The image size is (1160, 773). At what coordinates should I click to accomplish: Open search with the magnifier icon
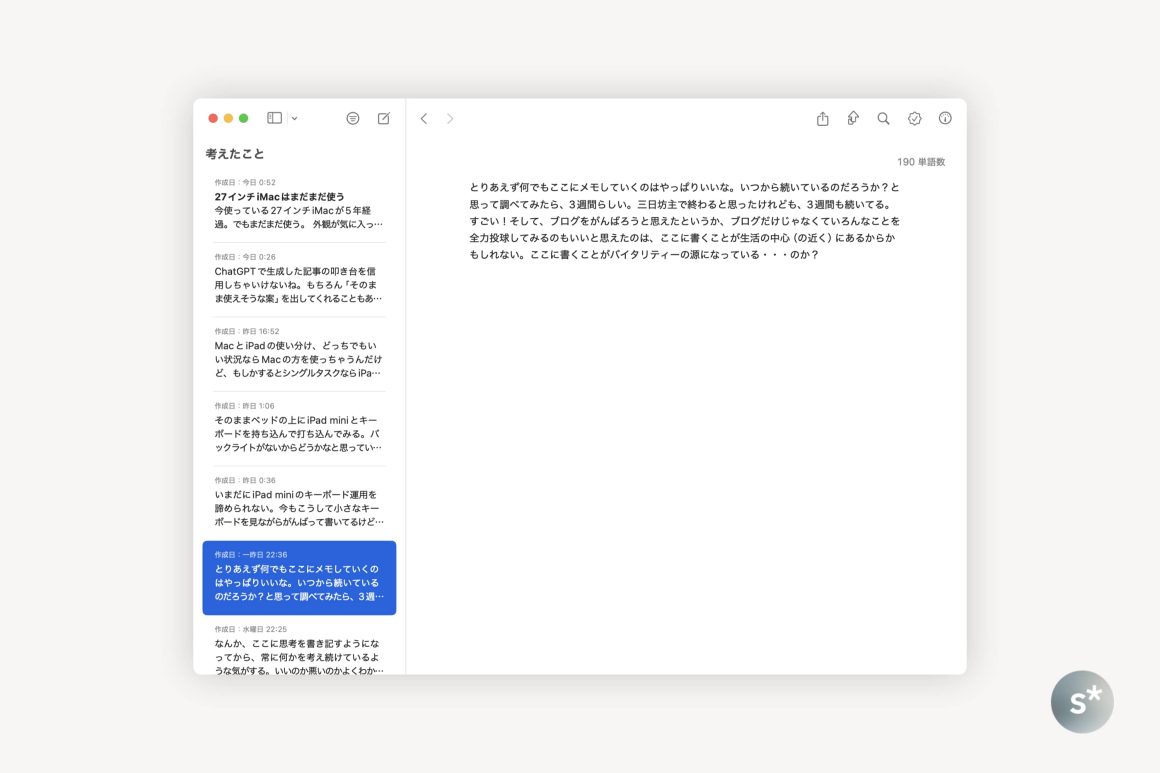click(883, 118)
